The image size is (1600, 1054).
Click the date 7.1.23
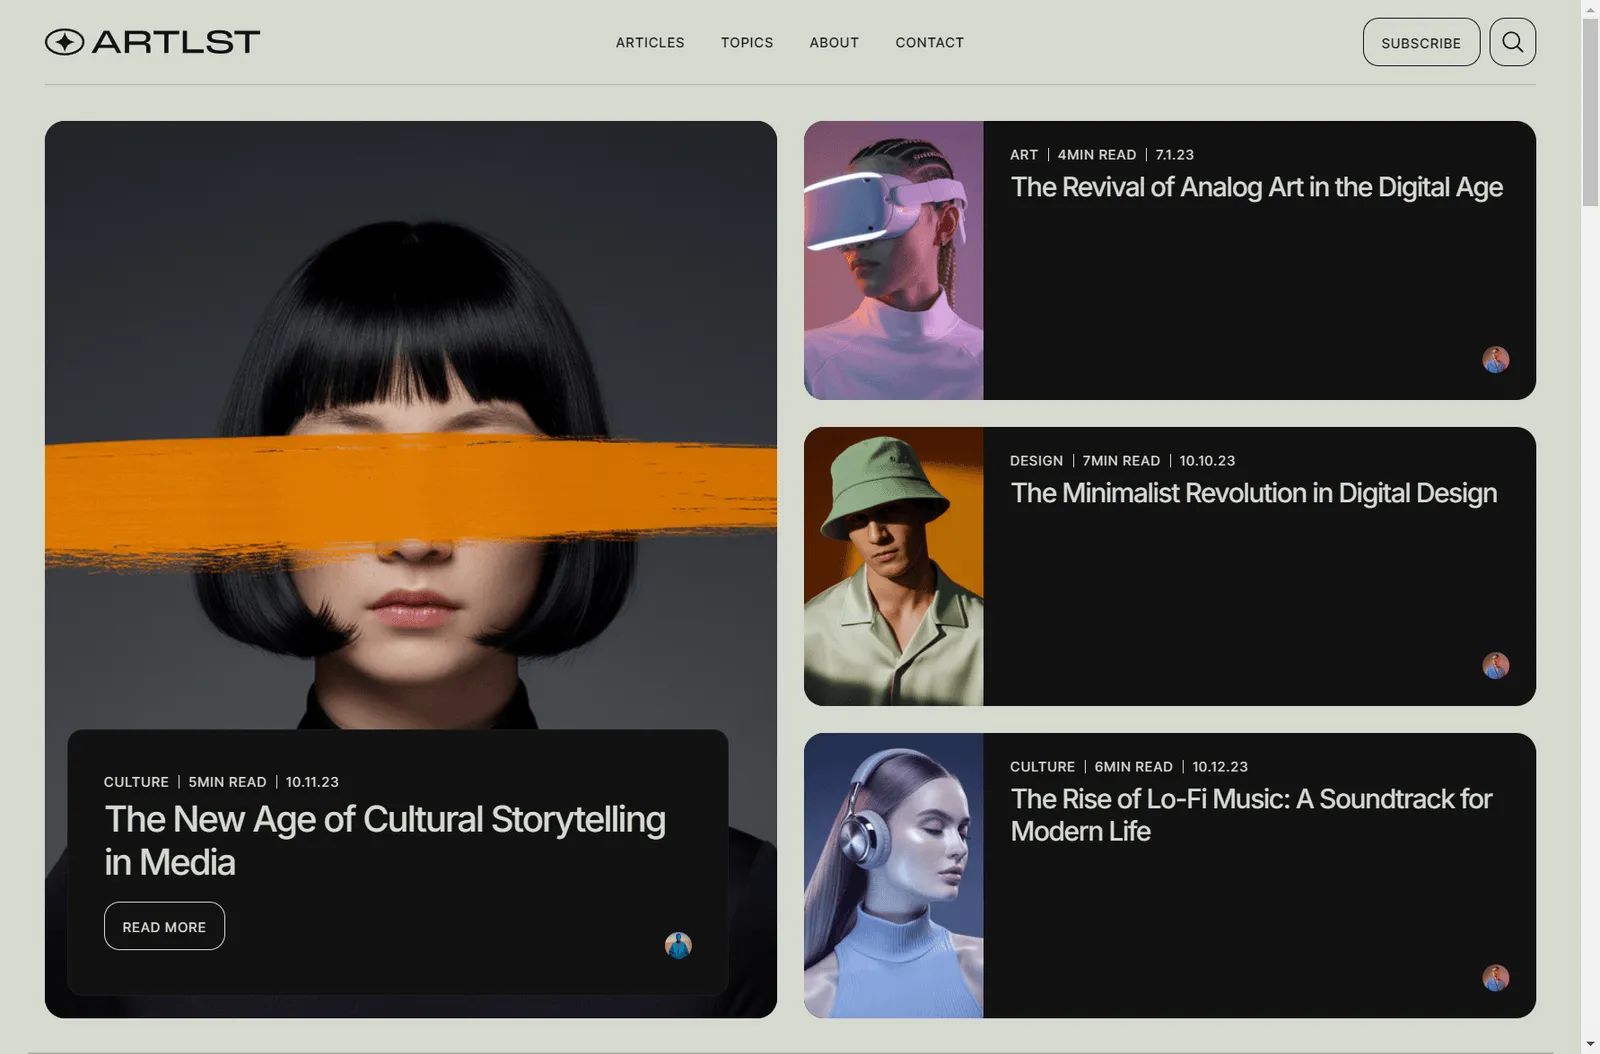tap(1175, 155)
